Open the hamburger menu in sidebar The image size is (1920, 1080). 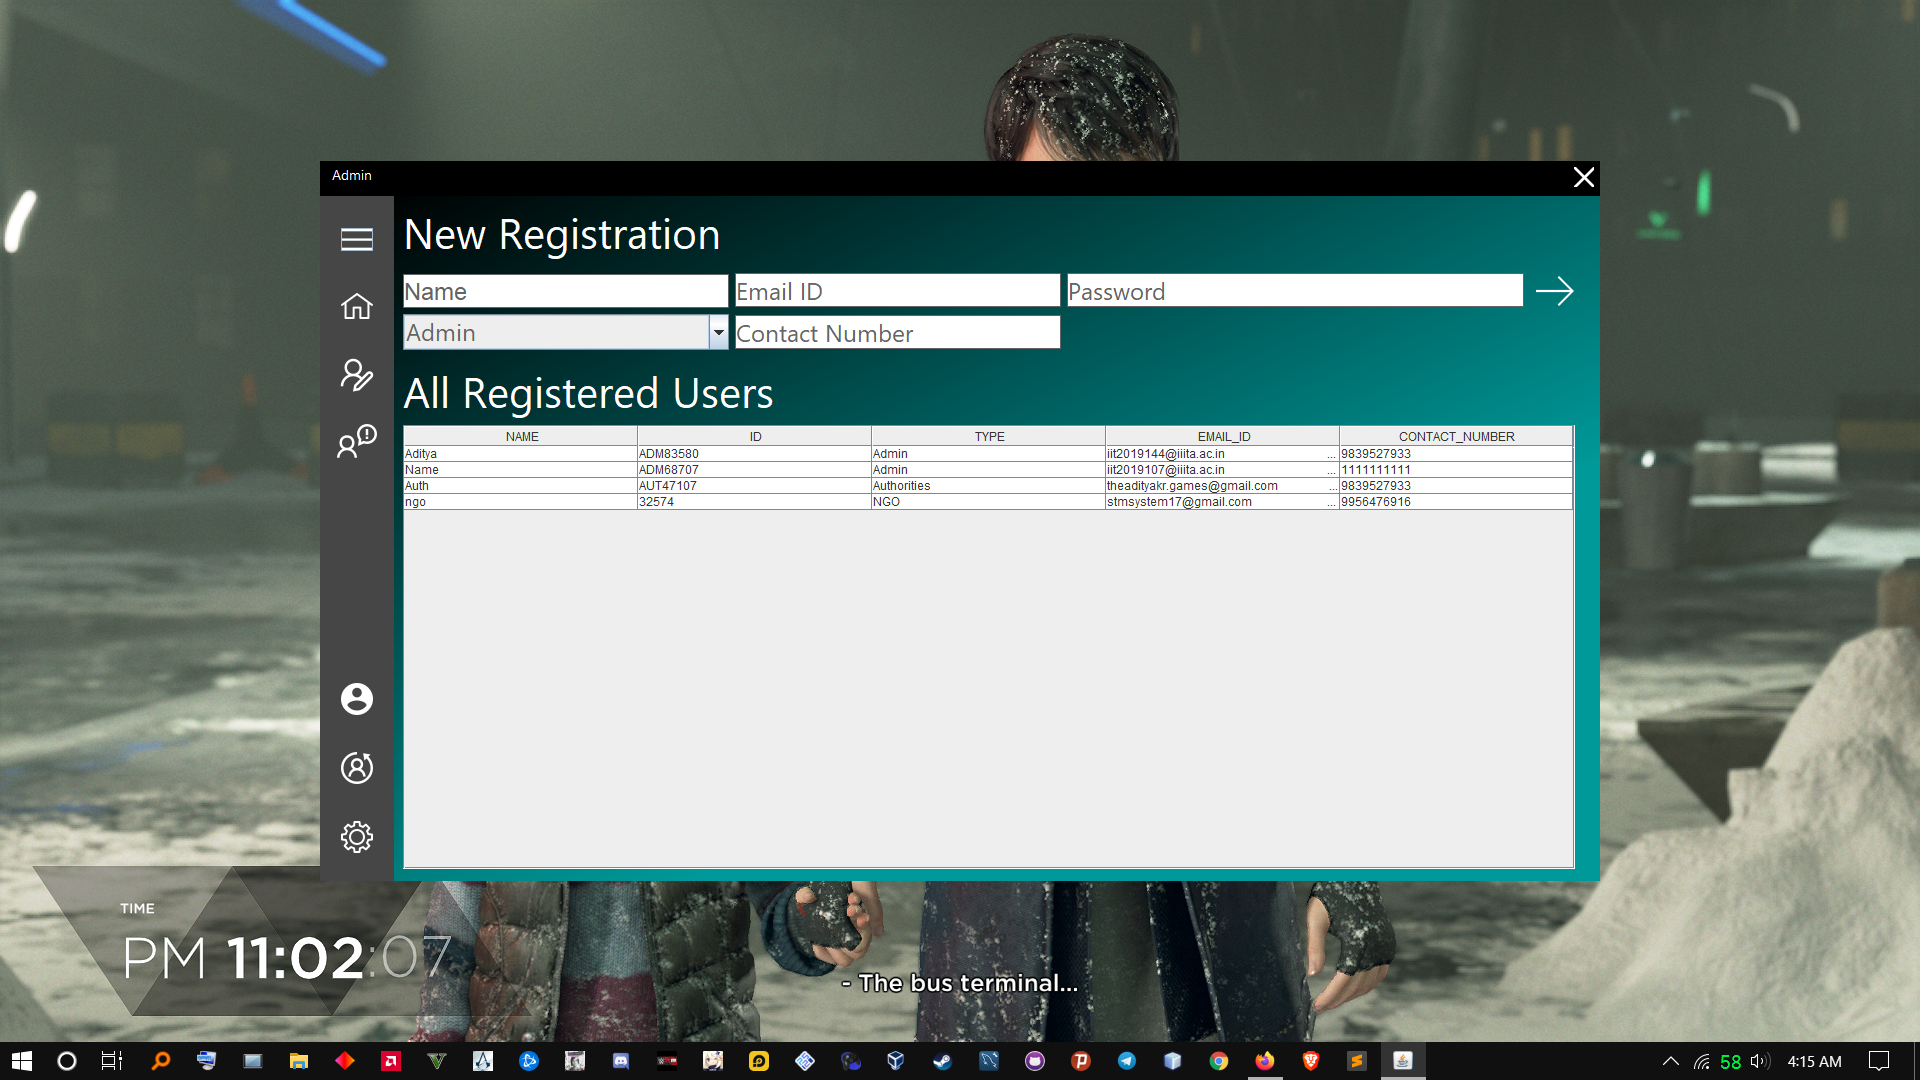tap(356, 239)
